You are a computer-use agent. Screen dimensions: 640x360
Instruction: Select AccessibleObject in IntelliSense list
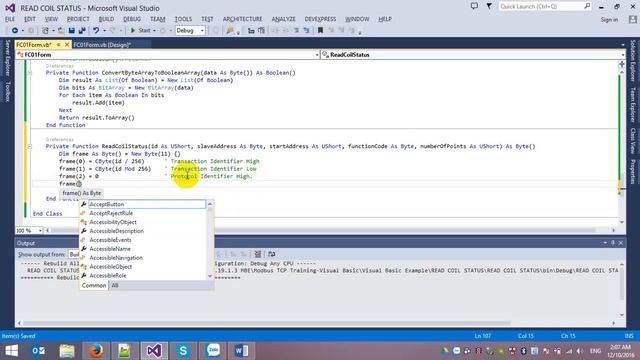[x=143, y=267]
